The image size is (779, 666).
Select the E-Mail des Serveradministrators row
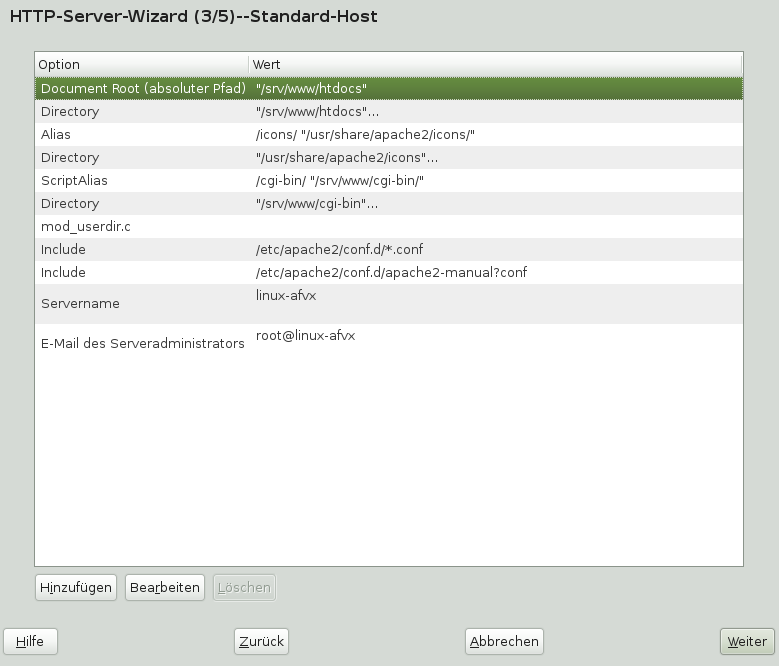click(x=389, y=344)
